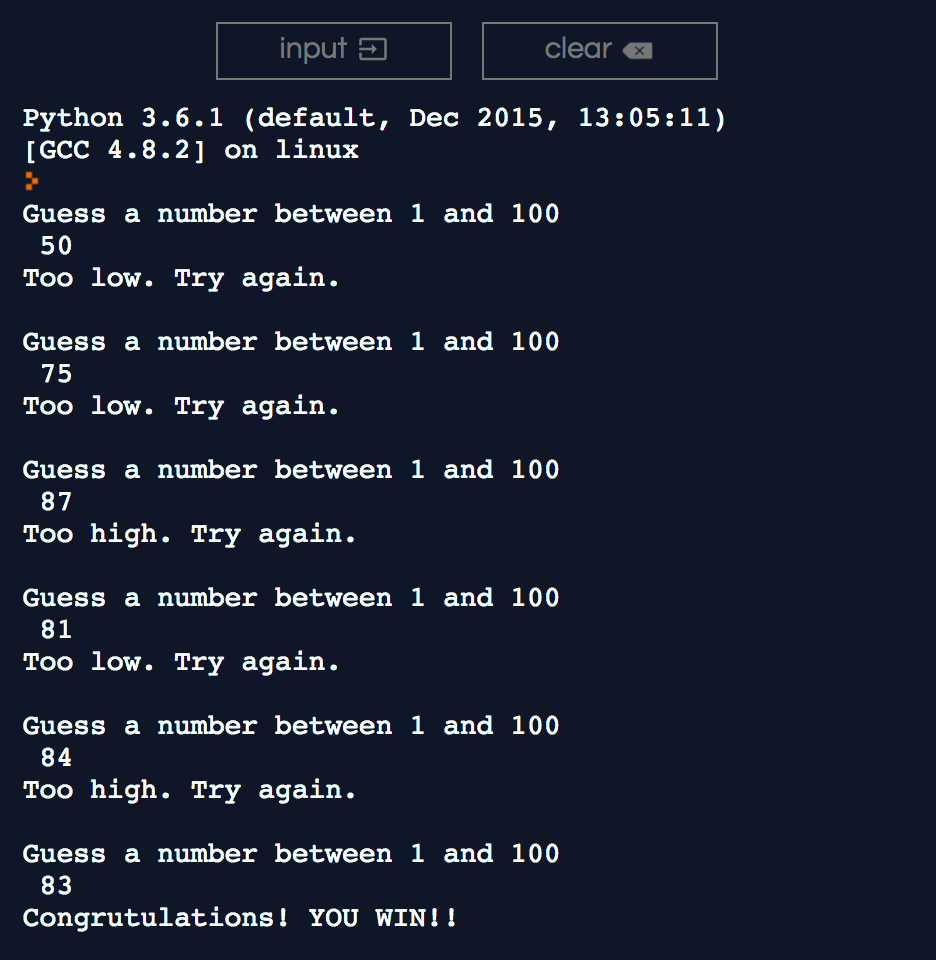Screen dimensions: 936x960
Task: Click the entered guess 84
Action: pyautogui.click(x=56, y=758)
